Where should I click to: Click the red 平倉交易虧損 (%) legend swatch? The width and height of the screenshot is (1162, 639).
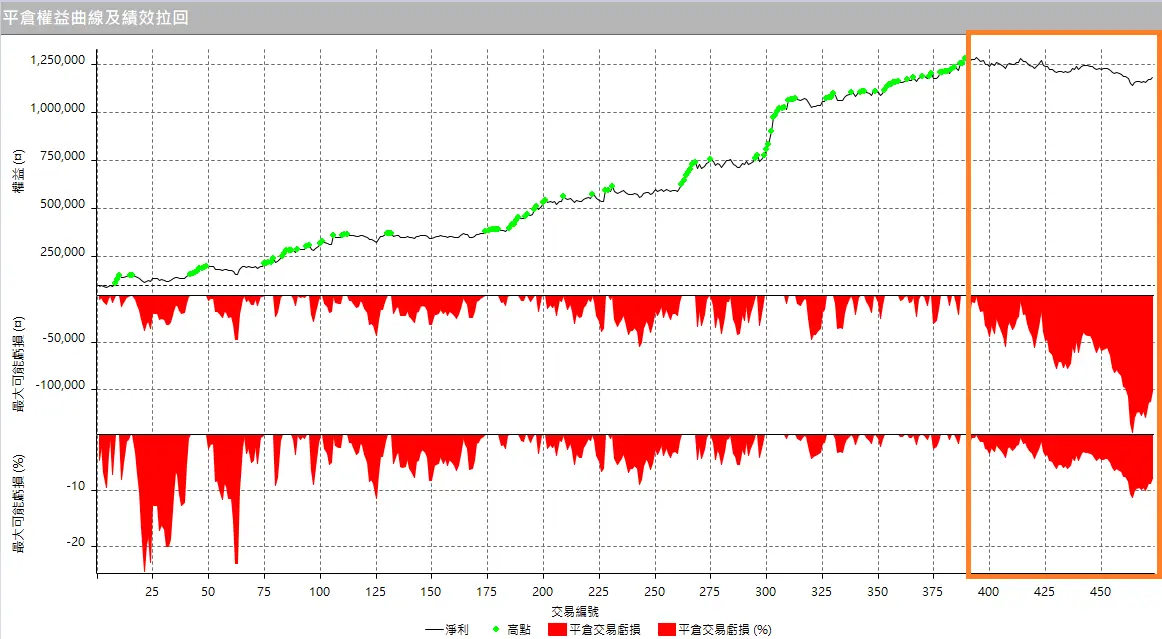[666, 630]
